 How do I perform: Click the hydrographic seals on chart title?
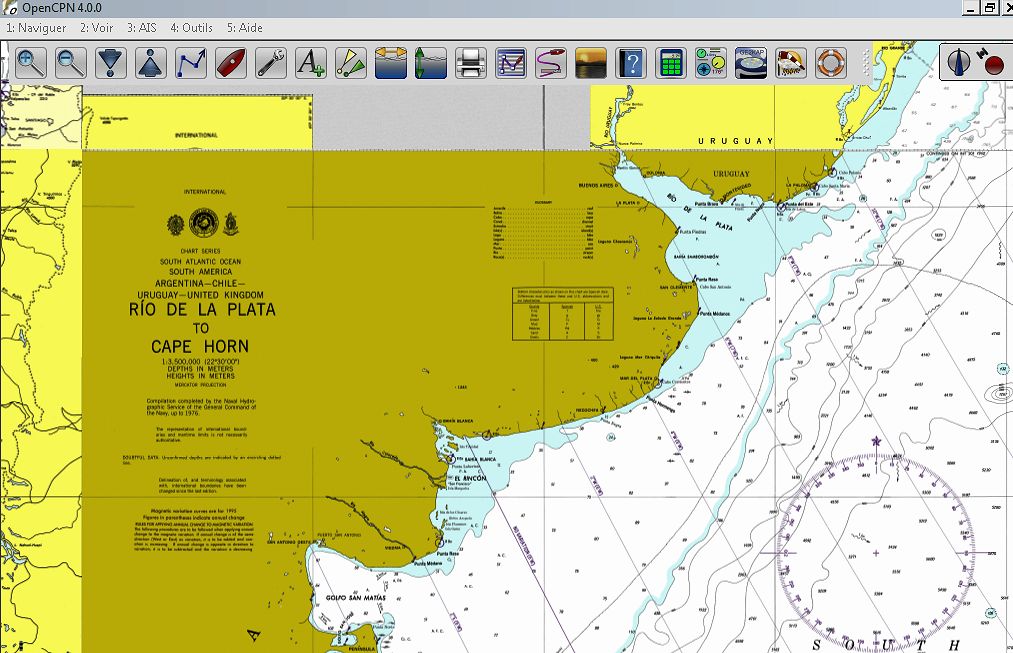tap(204, 223)
